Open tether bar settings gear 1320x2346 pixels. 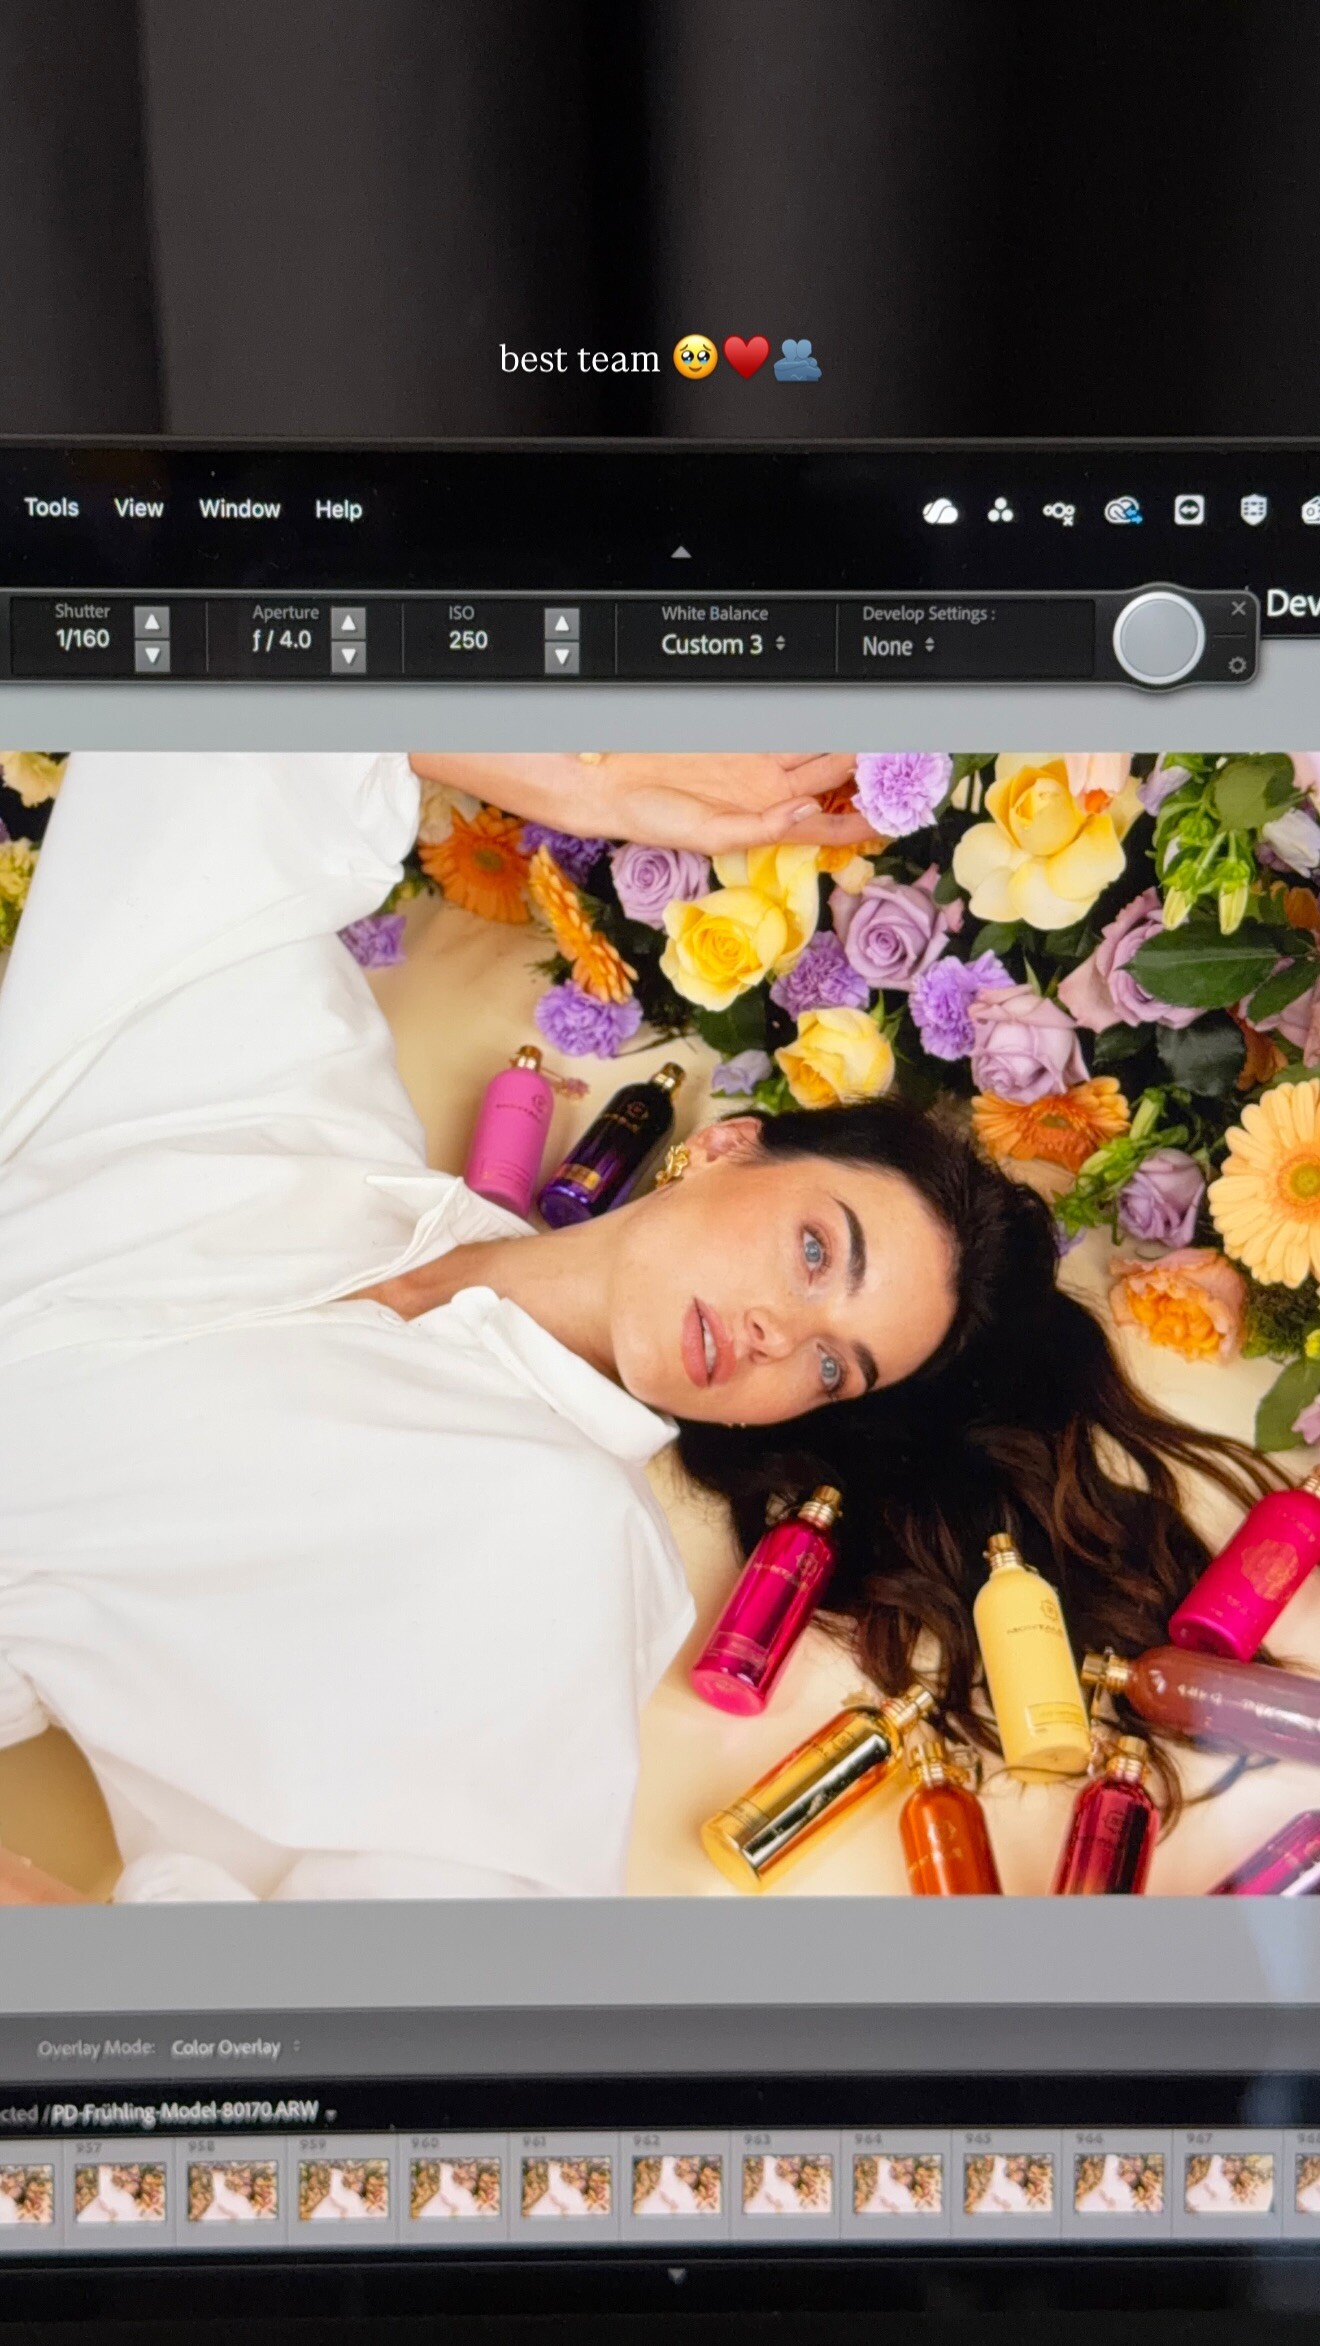(x=1237, y=666)
